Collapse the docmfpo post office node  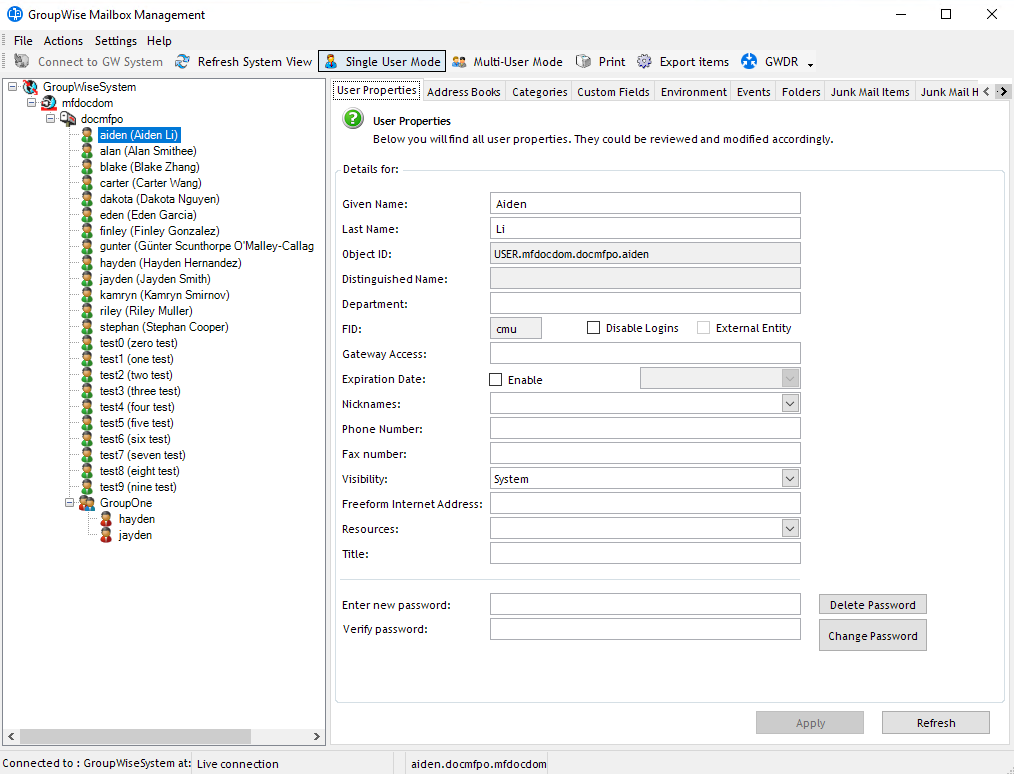[50, 119]
